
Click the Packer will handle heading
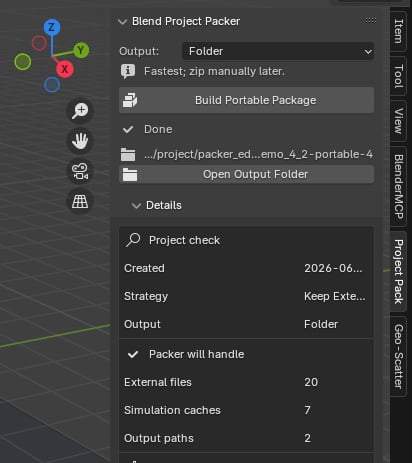pyautogui.click(x=197, y=354)
